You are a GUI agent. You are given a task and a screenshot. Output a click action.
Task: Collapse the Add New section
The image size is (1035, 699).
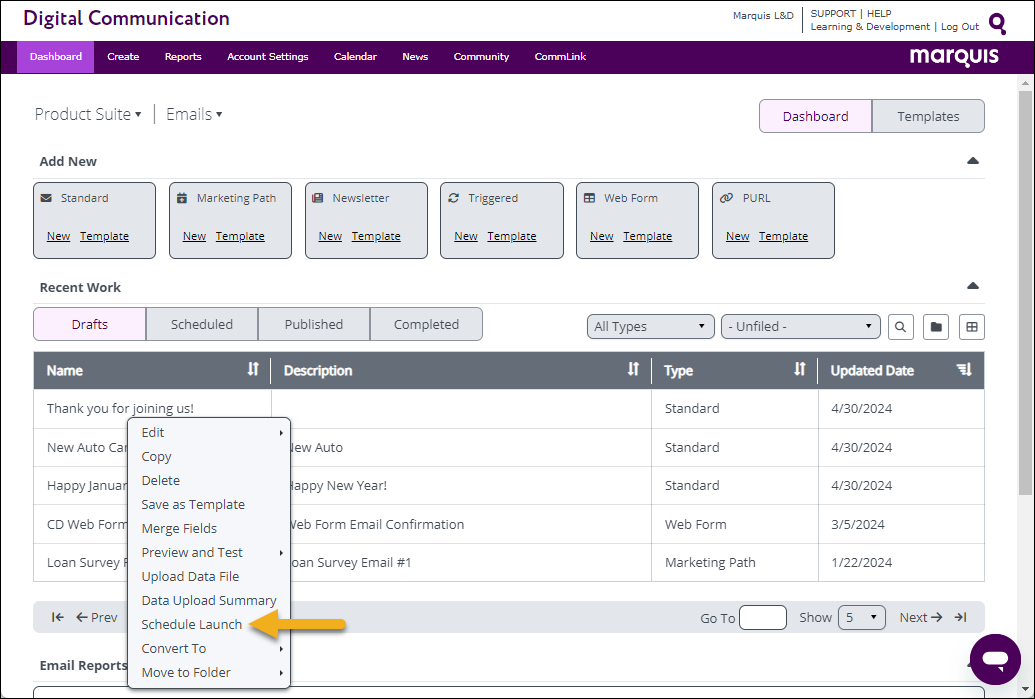tap(972, 161)
